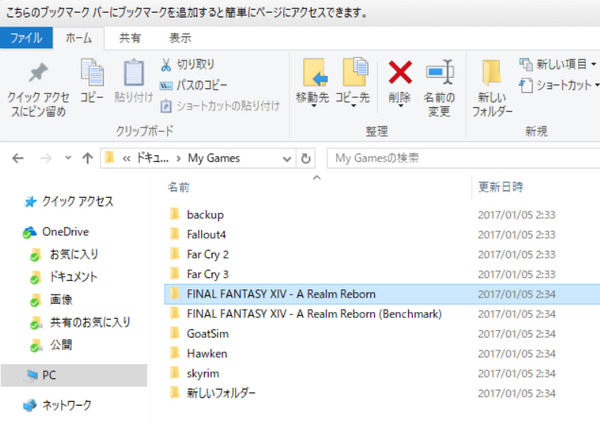
Task: Select Network (ネットワーク) in navigation pane
Action: pos(67,405)
